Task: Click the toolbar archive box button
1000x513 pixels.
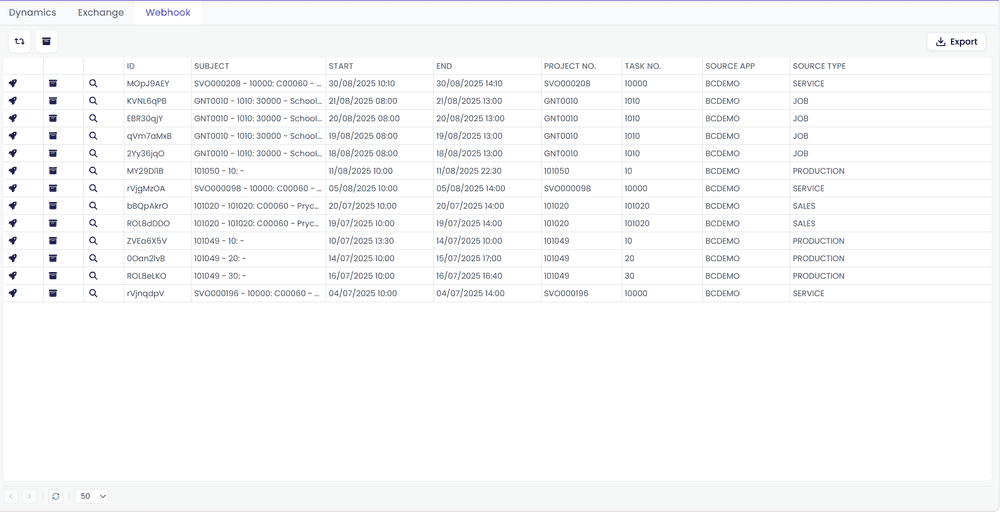Action: click(x=47, y=41)
